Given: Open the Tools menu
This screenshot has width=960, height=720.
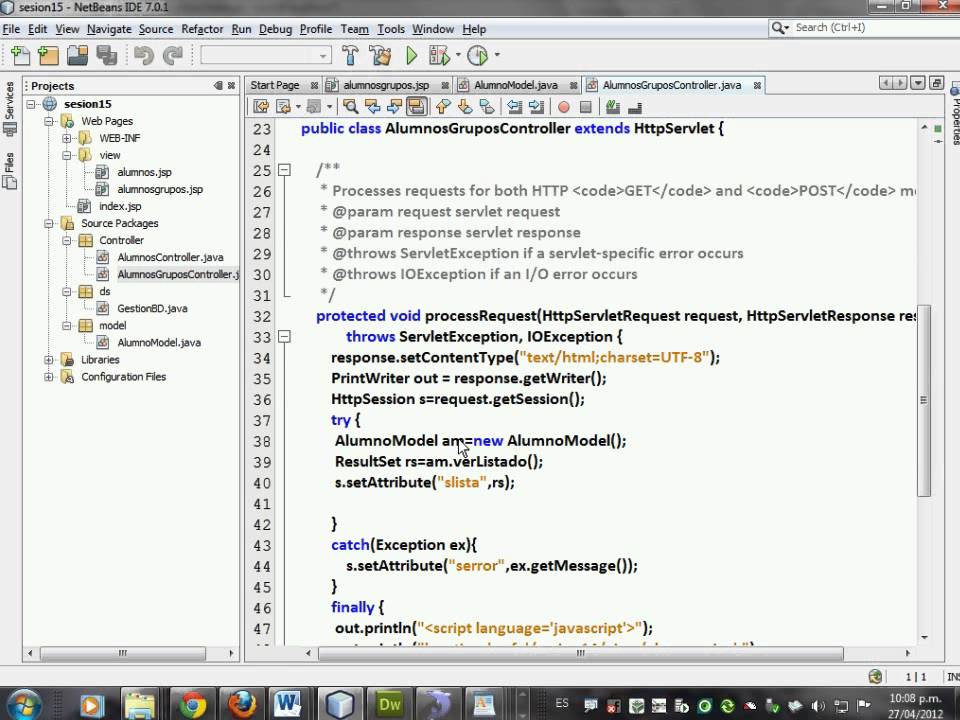Looking at the screenshot, I should coord(391,29).
